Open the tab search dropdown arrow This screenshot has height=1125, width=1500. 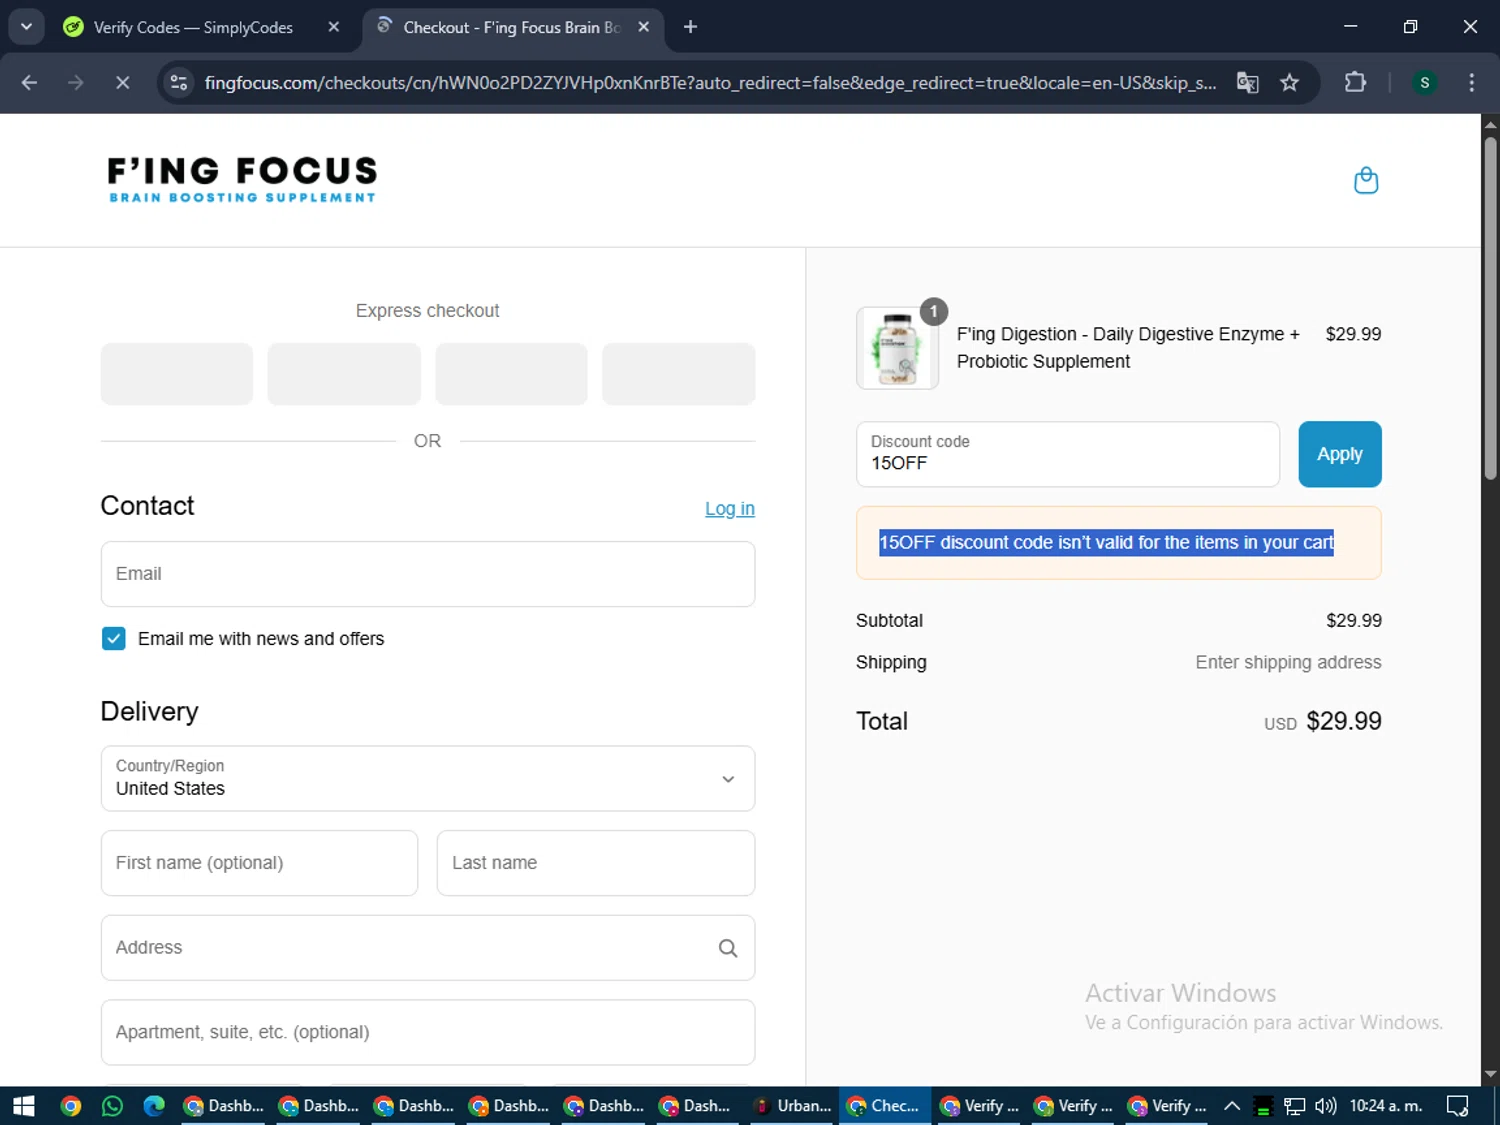tap(27, 27)
